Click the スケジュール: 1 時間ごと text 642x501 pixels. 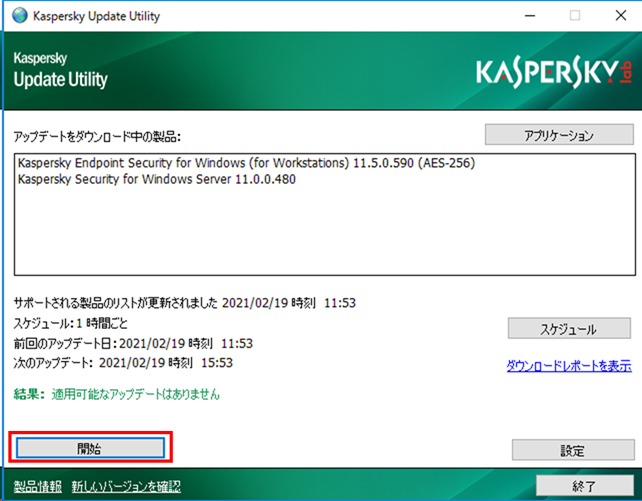pyautogui.click(x=70, y=323)
